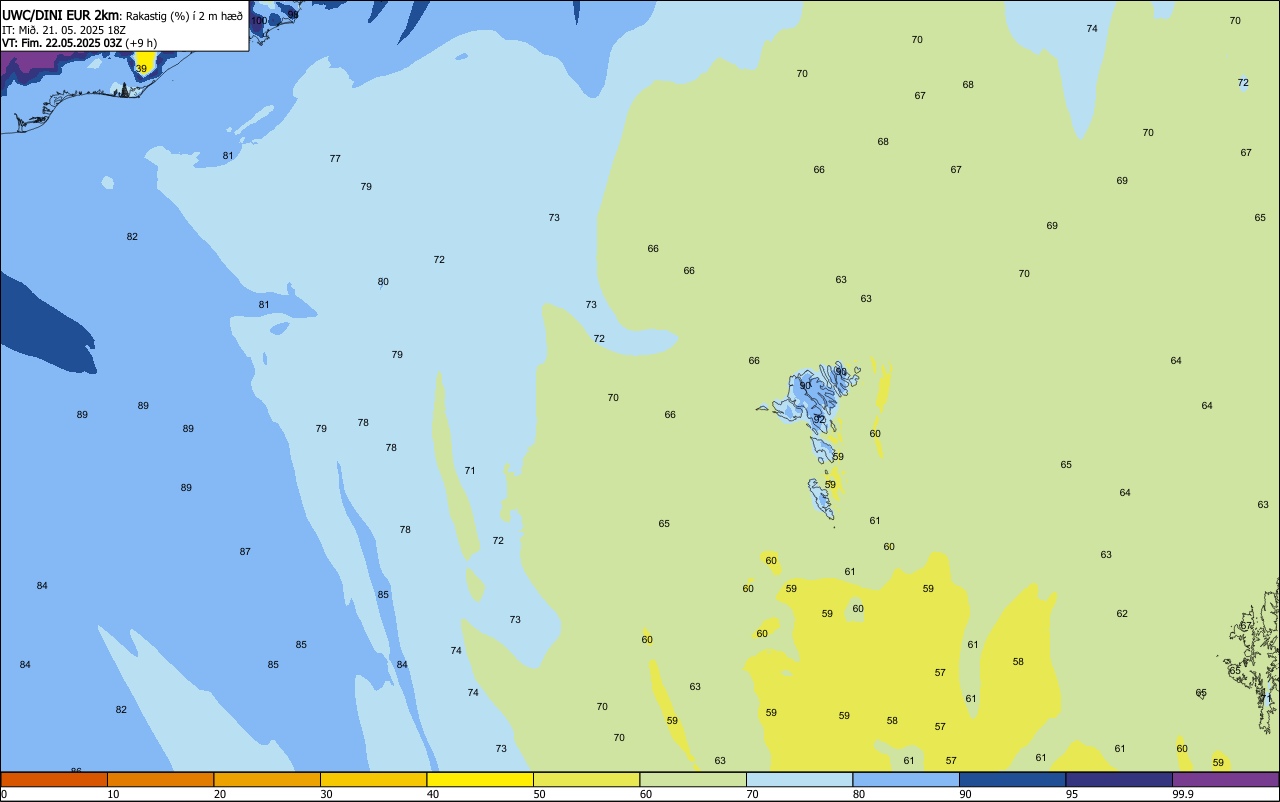Select the bright yellow 40–50 legend swatch
Viewport: 1280px width, 802px height.
[480, 779]
